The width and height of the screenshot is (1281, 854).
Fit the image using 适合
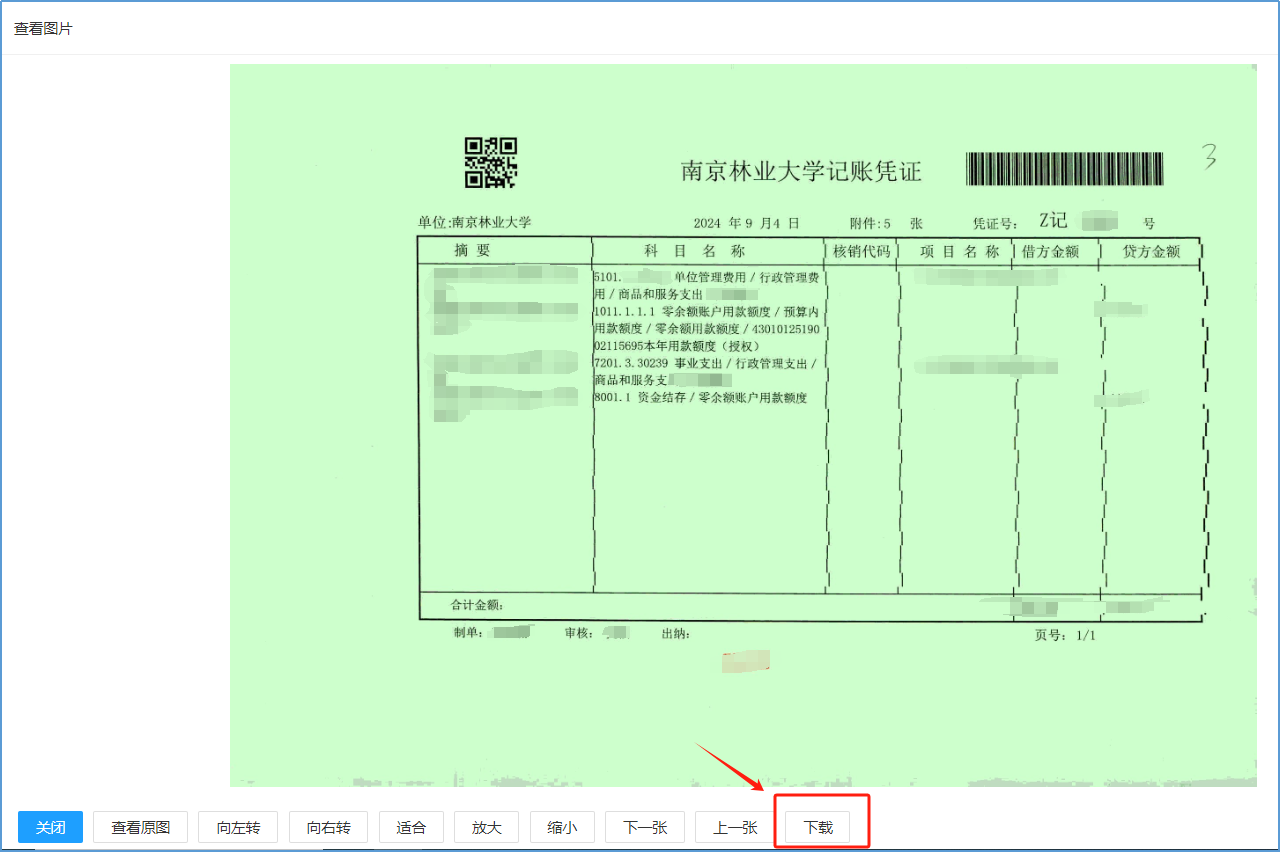point(411,827)
